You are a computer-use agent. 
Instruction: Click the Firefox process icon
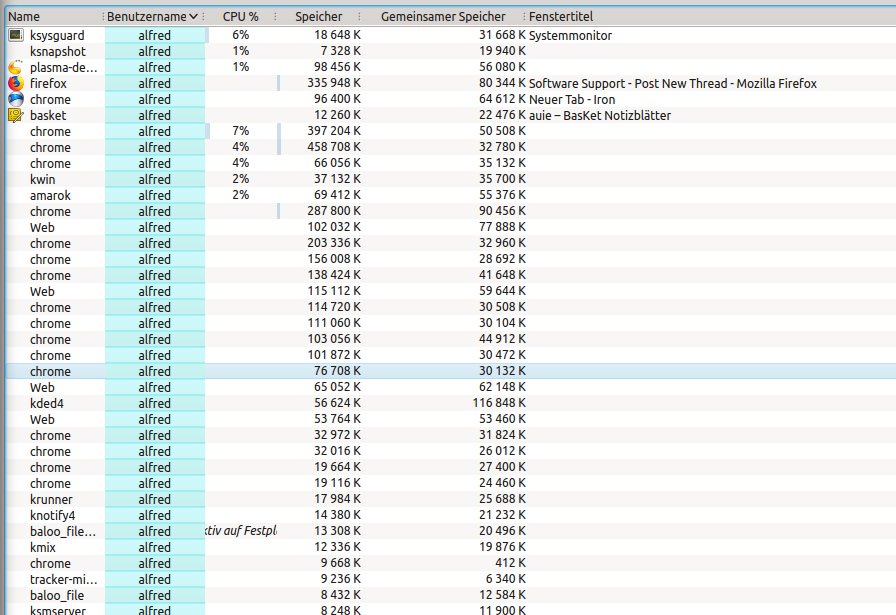tap(15, 83)
